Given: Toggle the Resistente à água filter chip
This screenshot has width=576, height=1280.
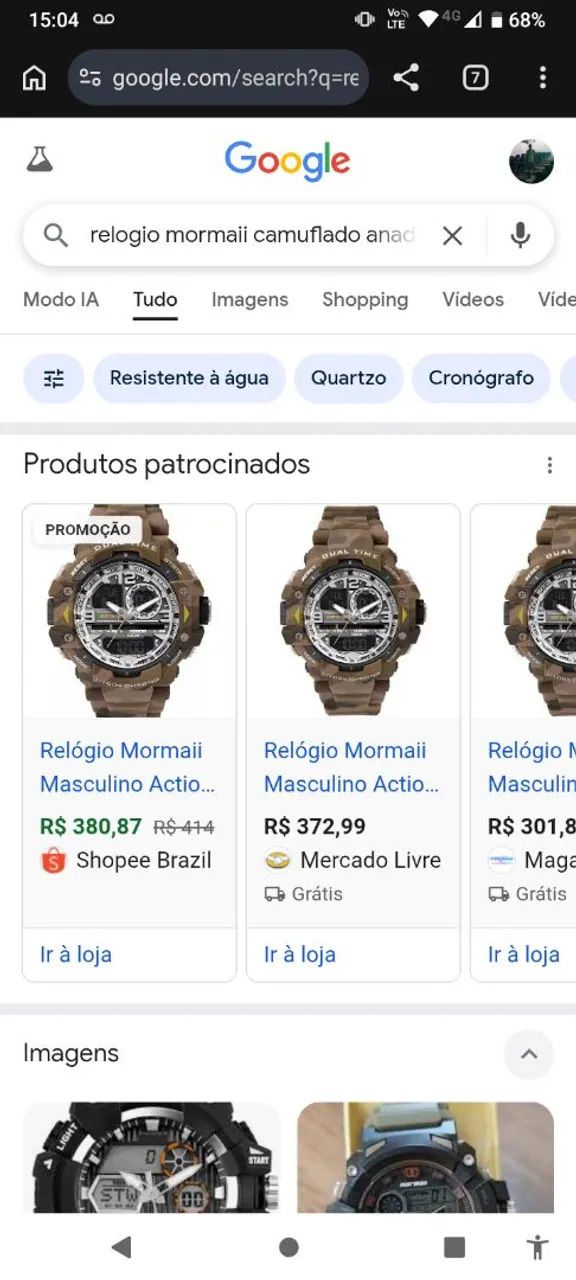Looking at the screenshot, I should pos(189,378).
